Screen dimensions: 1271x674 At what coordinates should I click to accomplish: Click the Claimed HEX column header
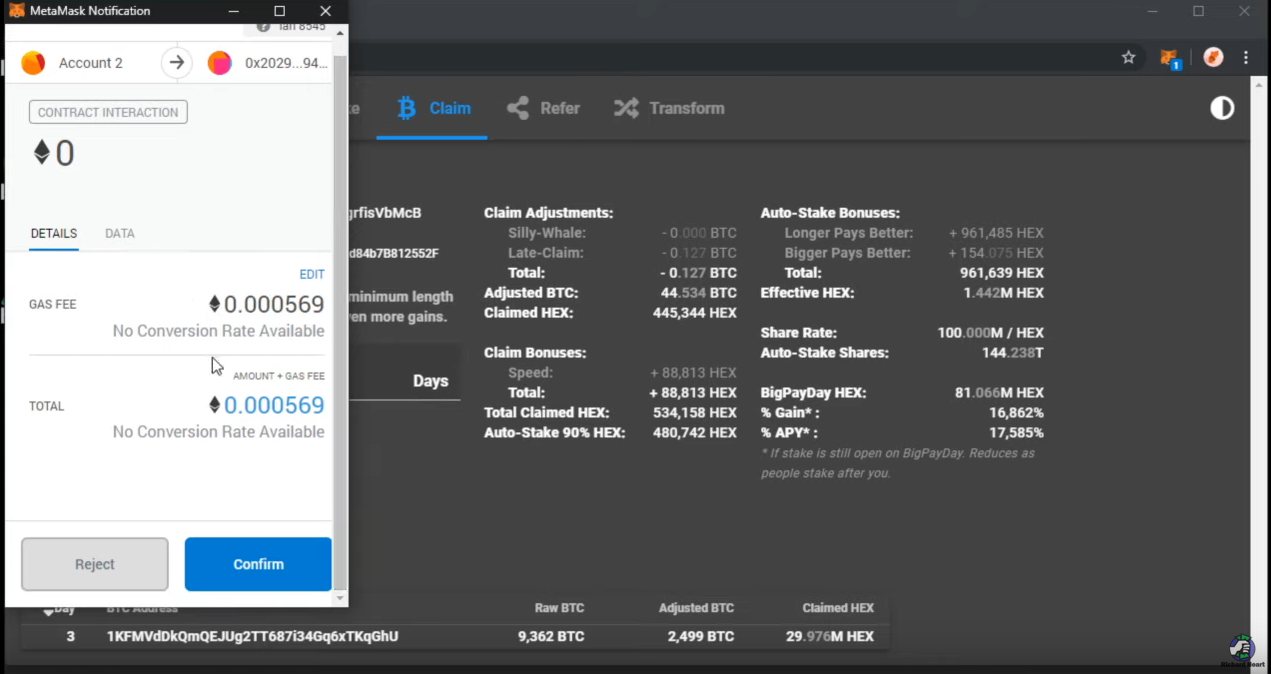838,608
